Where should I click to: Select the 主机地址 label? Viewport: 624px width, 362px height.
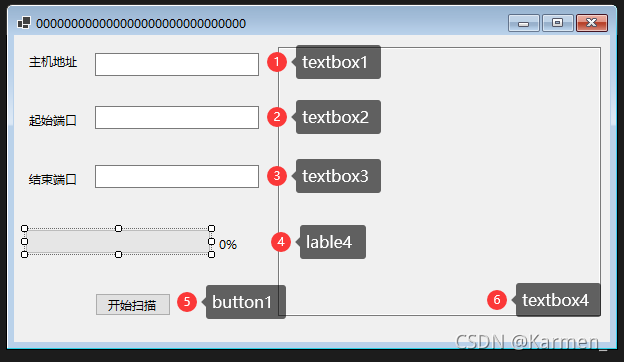pos(53,62)
